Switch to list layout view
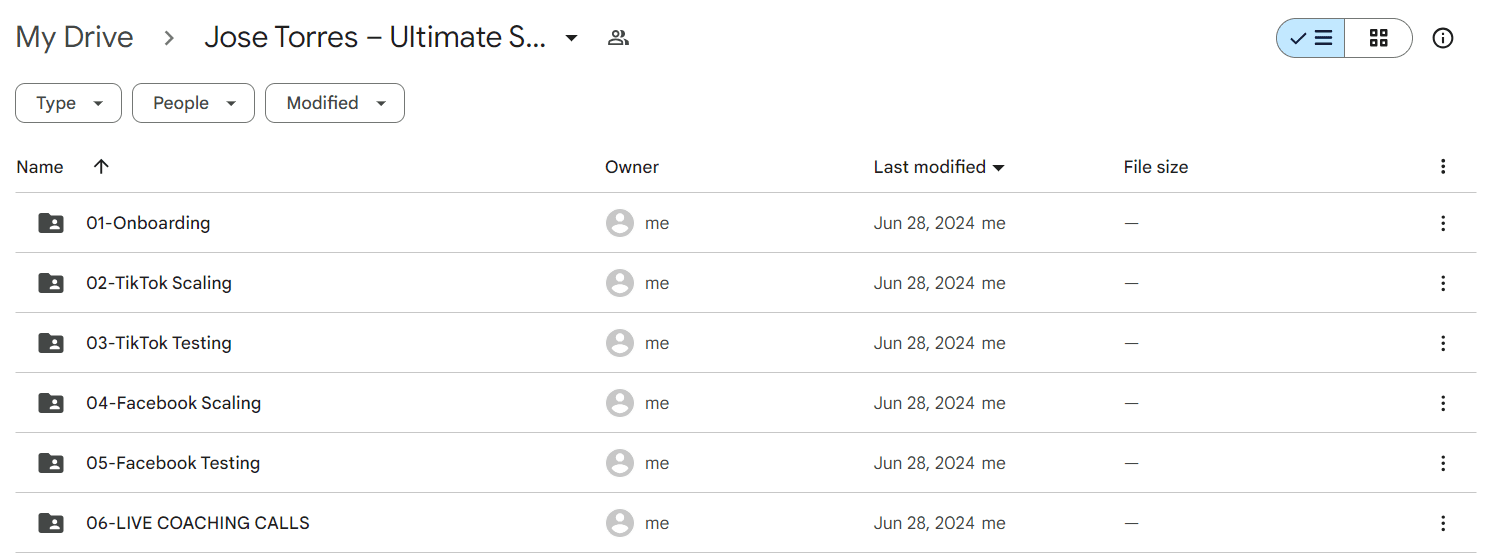 pyautogui.click(x=1310, y=38)
